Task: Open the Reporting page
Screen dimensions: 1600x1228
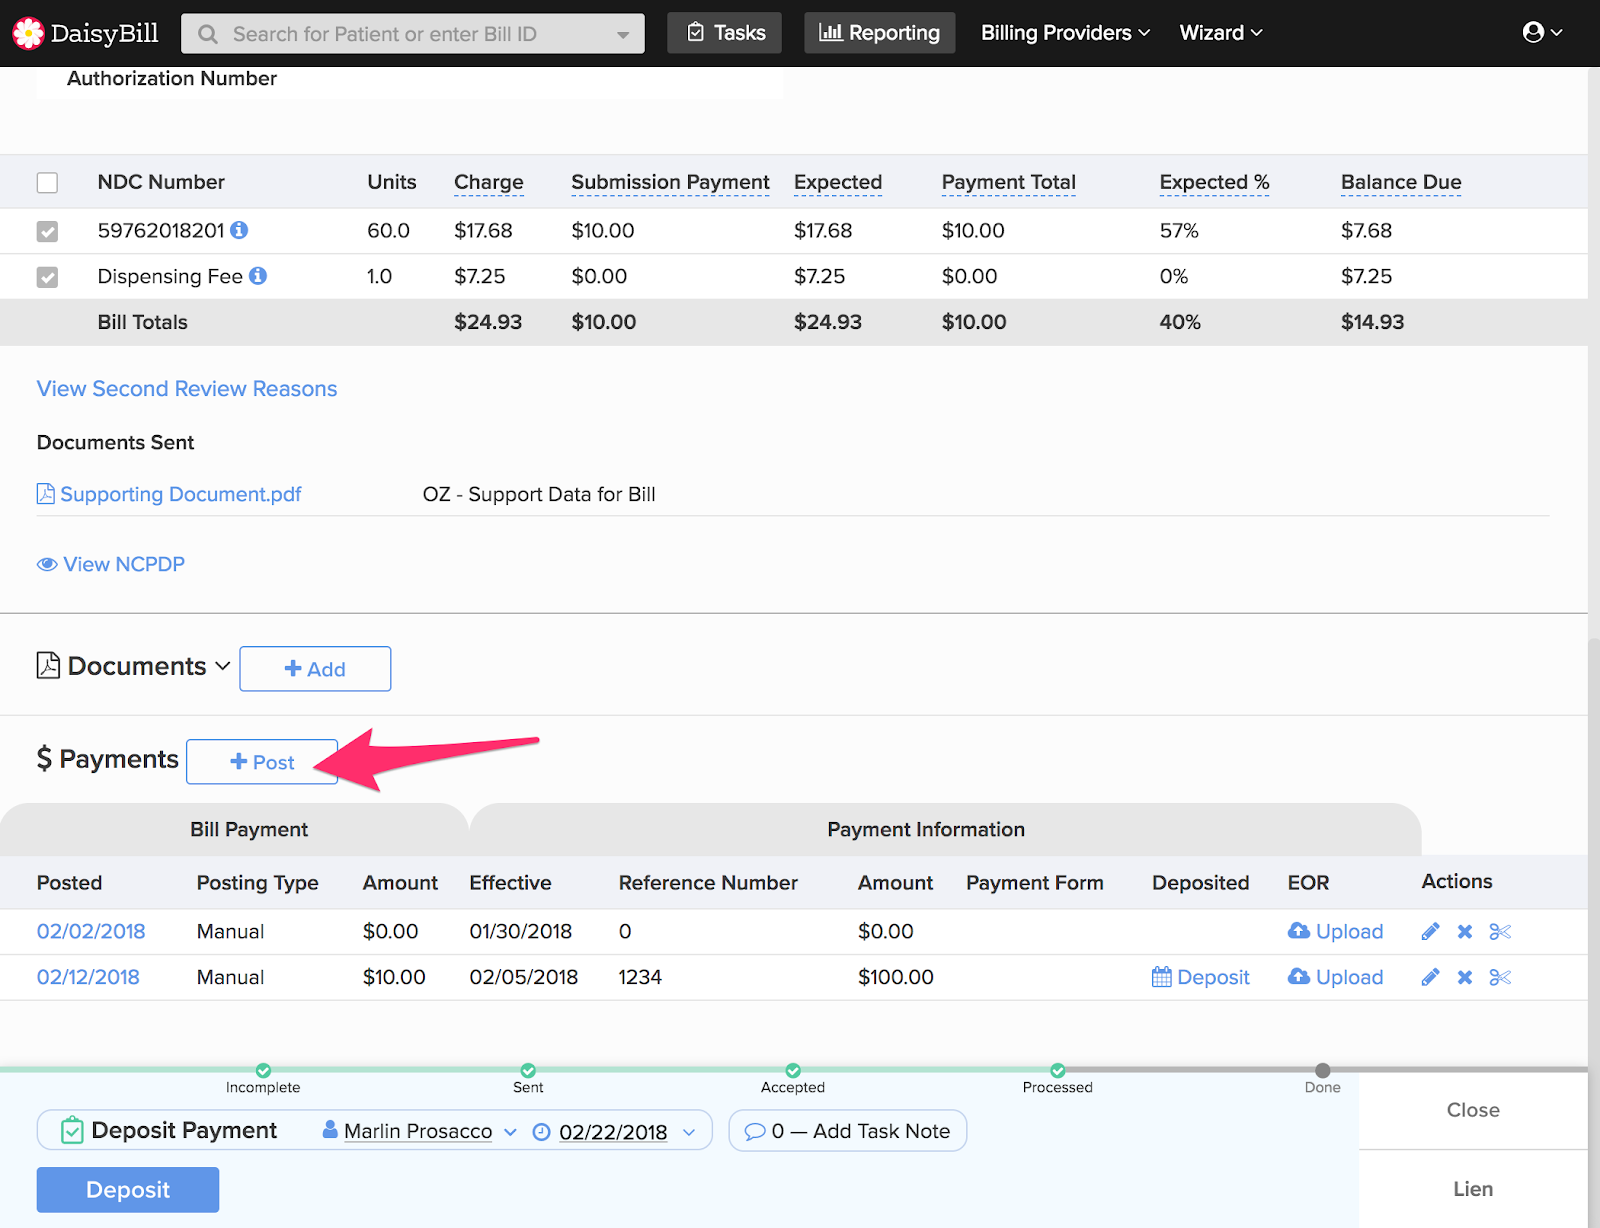Action: pos(880,33)
